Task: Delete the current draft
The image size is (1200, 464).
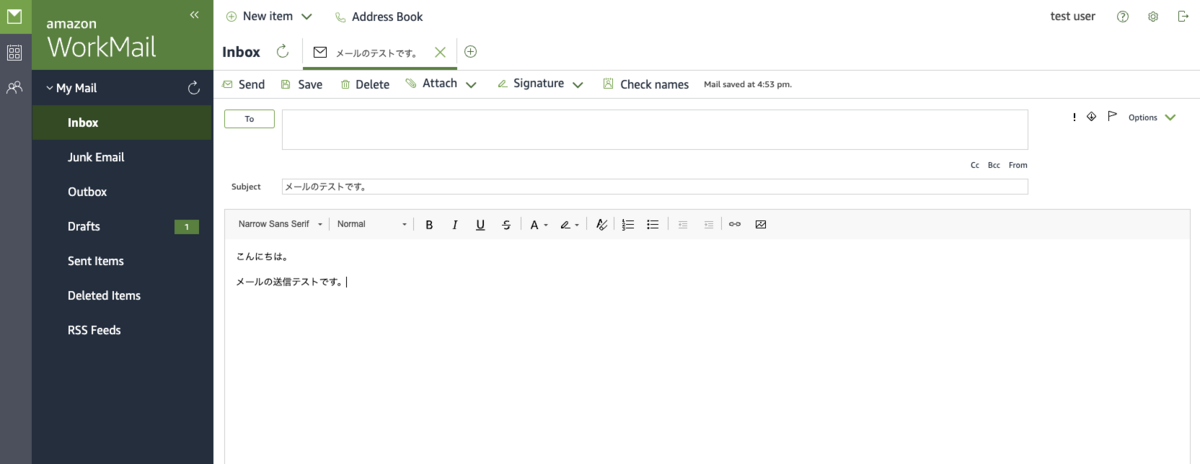Action: 365,85
